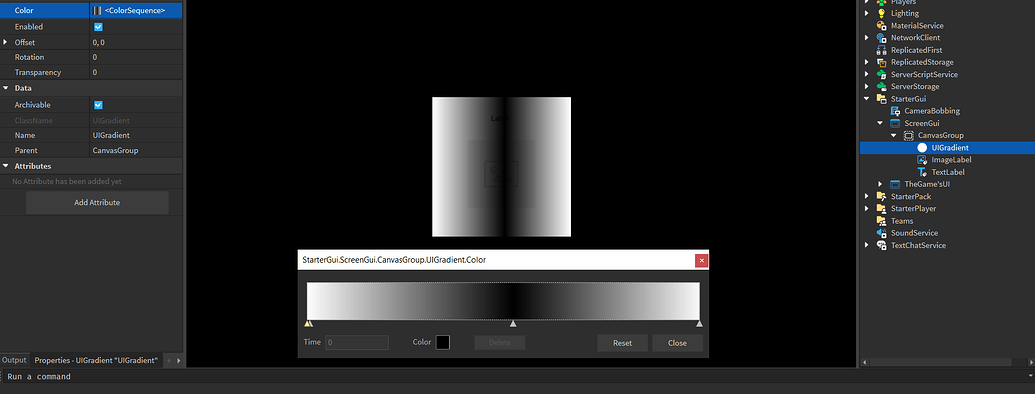Switch to the Output tab
The height and width of the screenshot is (394, 1035).
14,360
